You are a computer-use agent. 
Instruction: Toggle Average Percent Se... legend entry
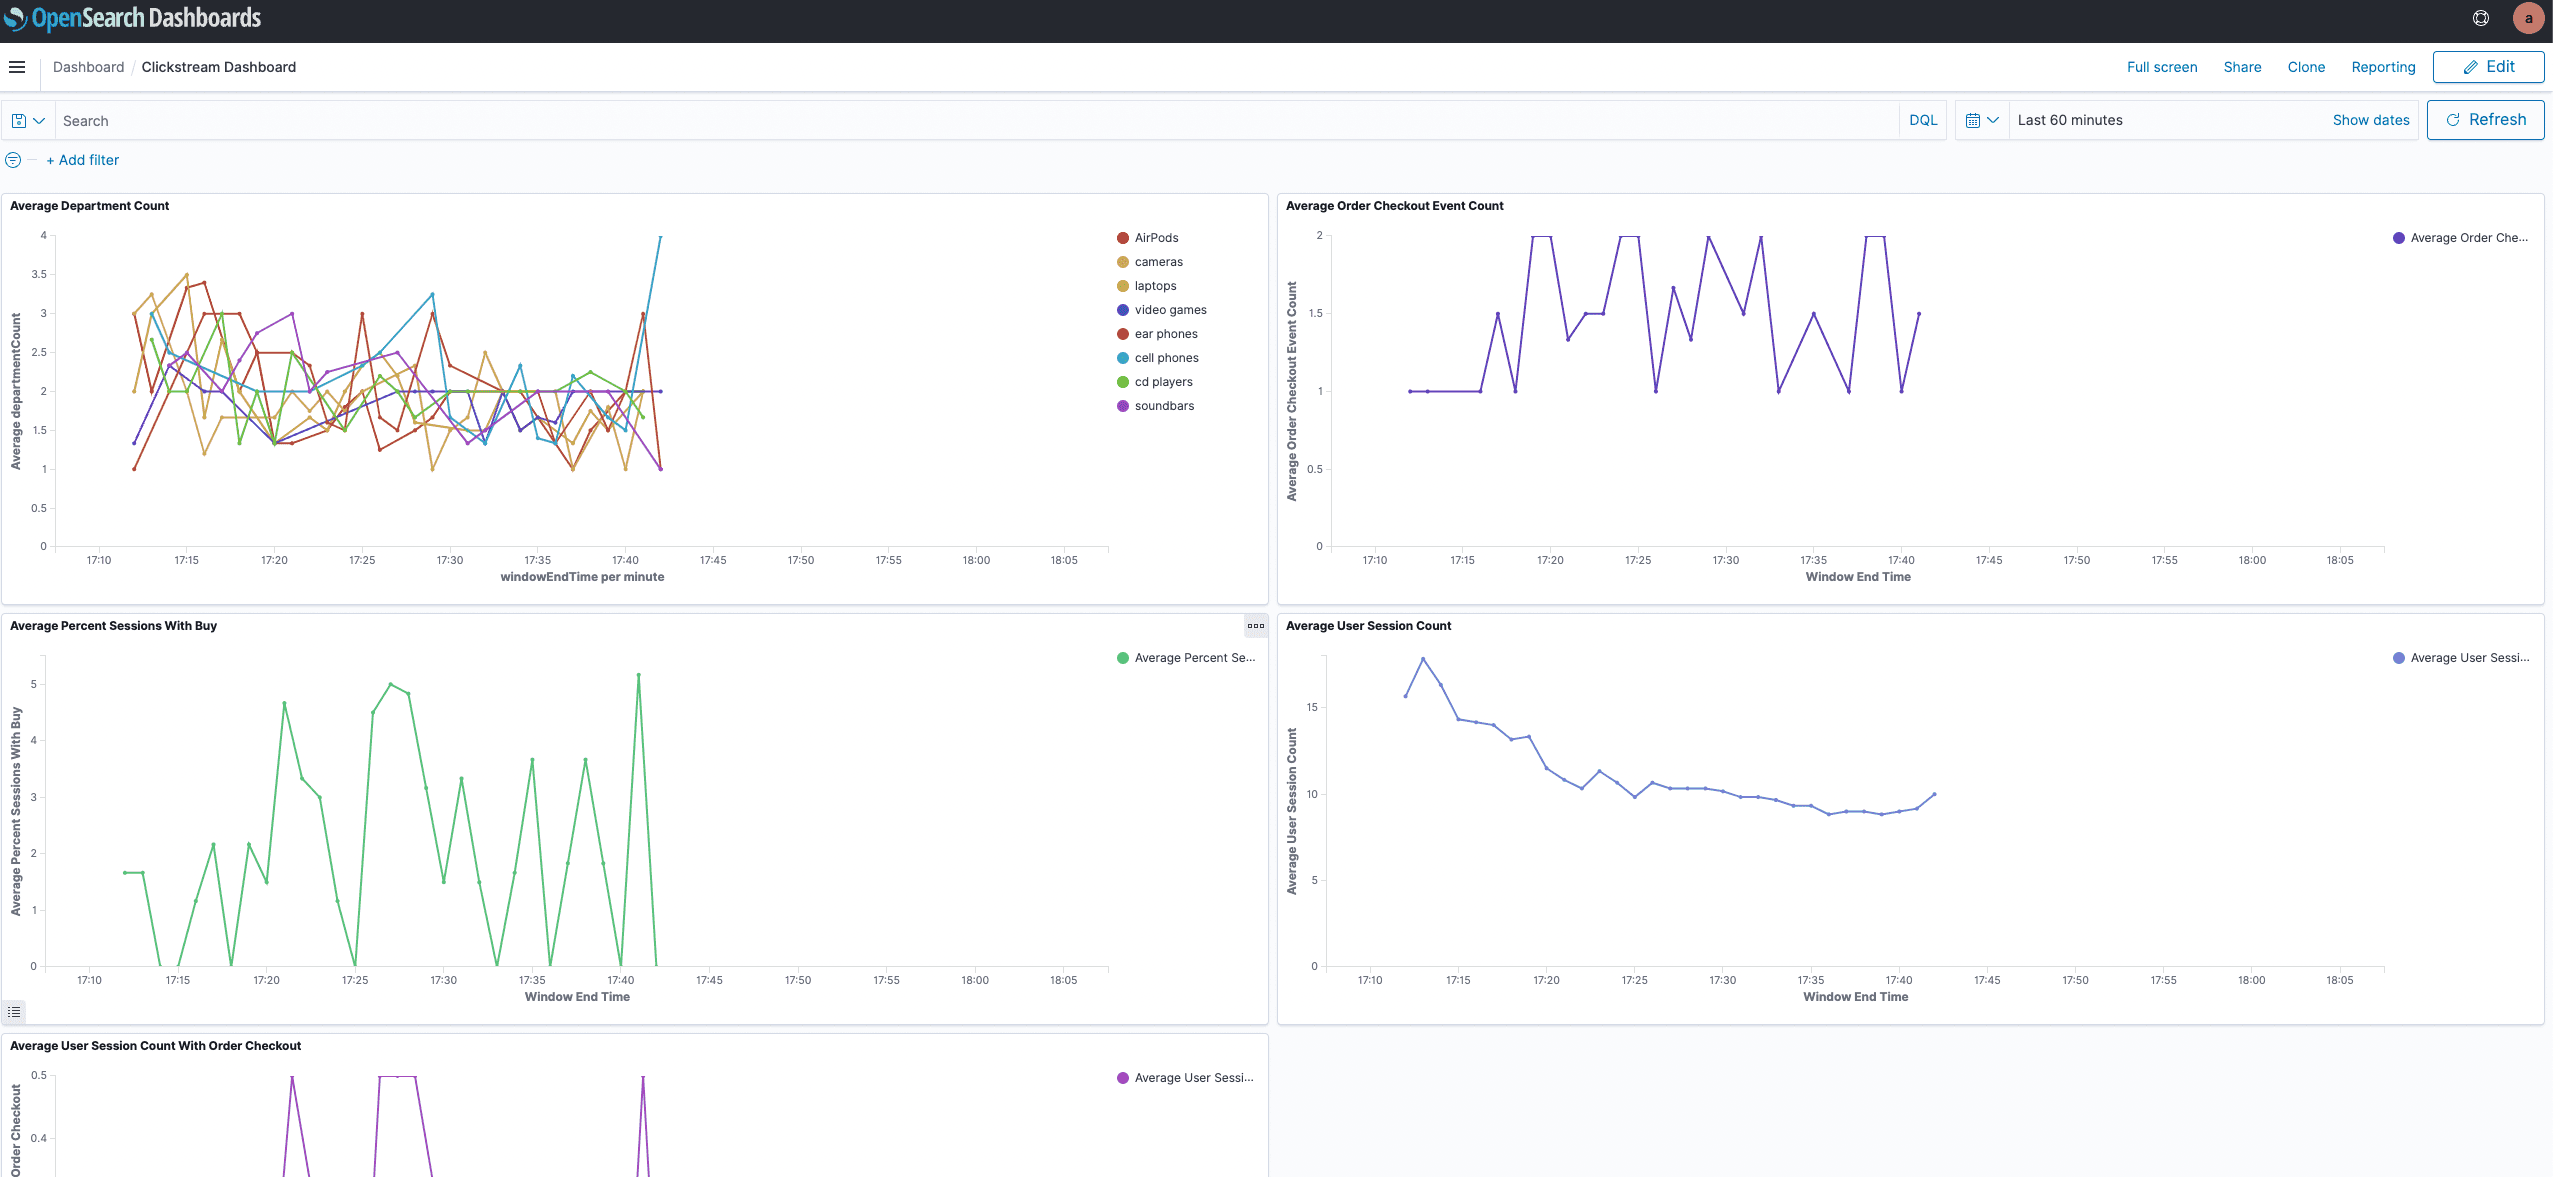coord(1186,658)
